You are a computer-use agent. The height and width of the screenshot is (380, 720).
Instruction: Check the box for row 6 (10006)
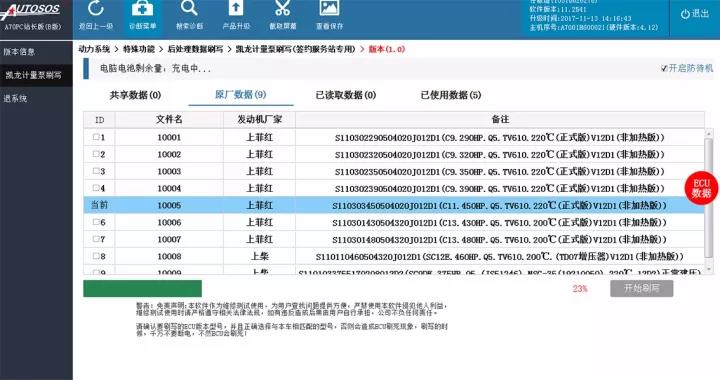tap(96, 222)
